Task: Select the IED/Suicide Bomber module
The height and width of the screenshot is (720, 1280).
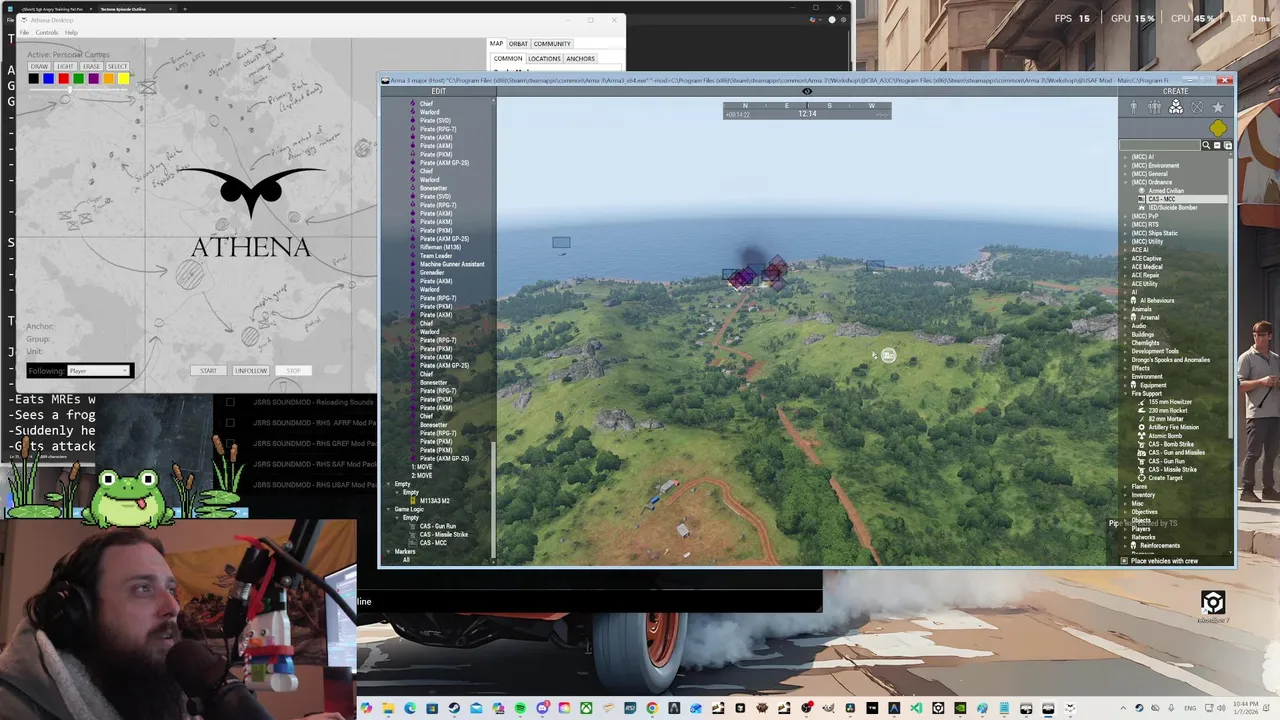Action: click(x=1172, y=208)
